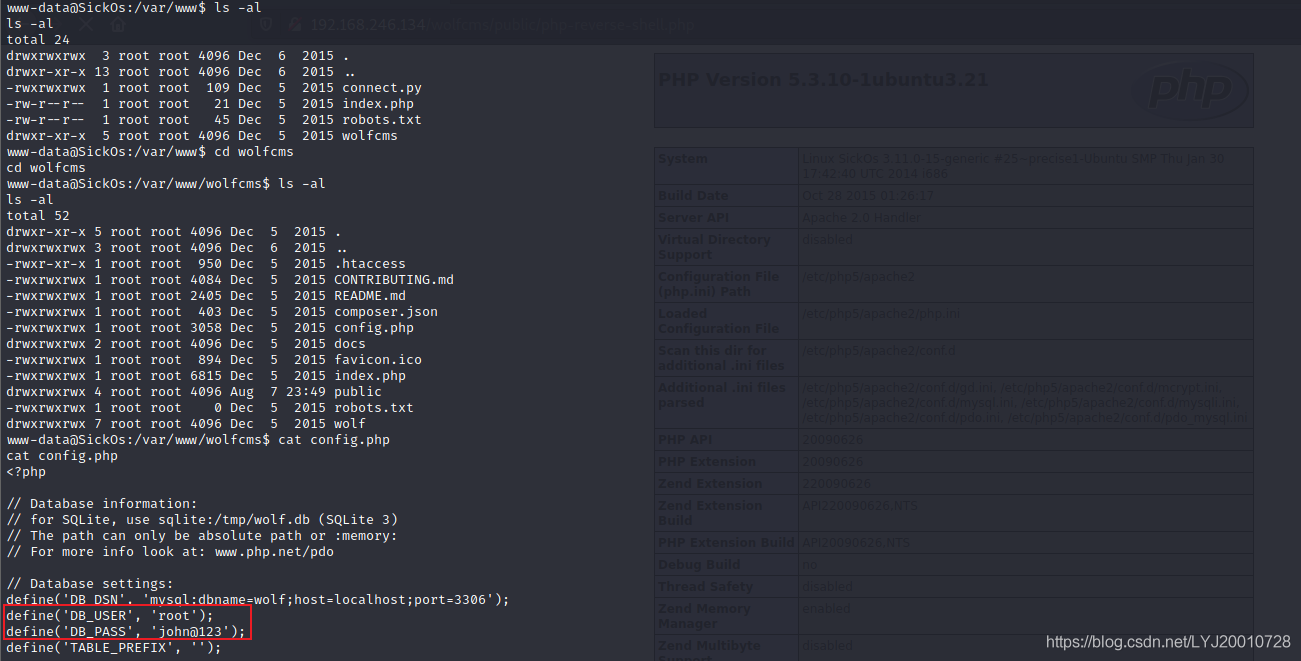
Task: Click 'total 52' output line
Action: coord(38,216)
